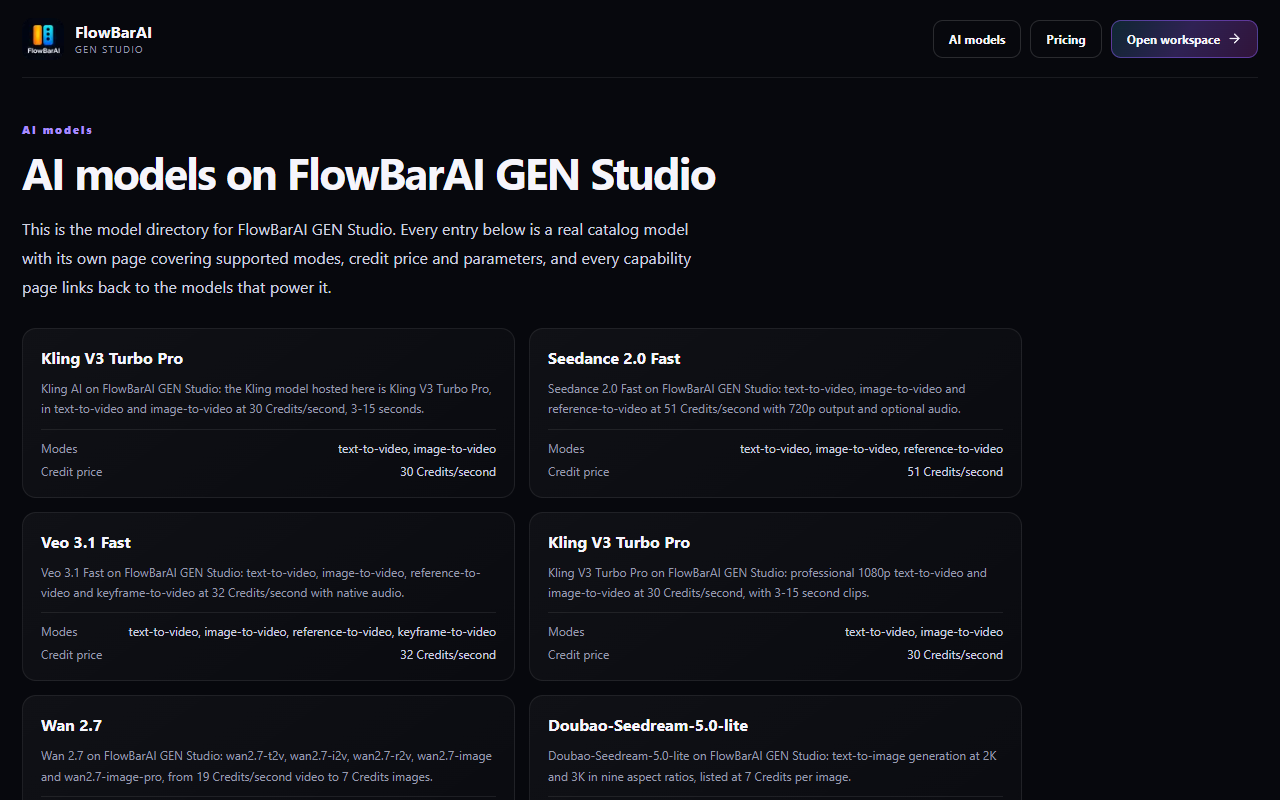Click Veo 3.1 Fast description paragraph

[x=268, y=583]
